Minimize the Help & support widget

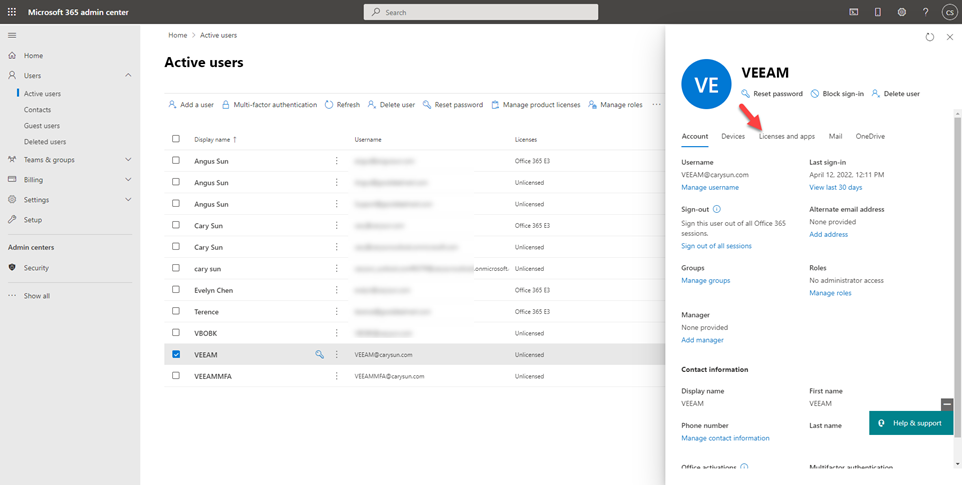click(947, 404)
